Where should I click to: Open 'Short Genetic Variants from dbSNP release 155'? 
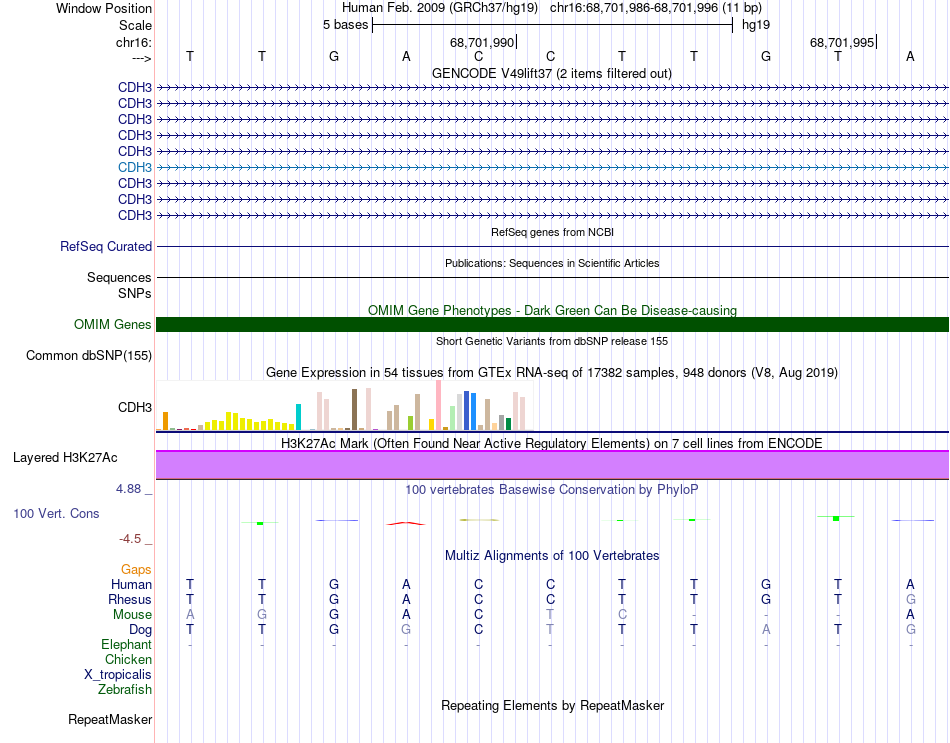click(x=552, y=341)
